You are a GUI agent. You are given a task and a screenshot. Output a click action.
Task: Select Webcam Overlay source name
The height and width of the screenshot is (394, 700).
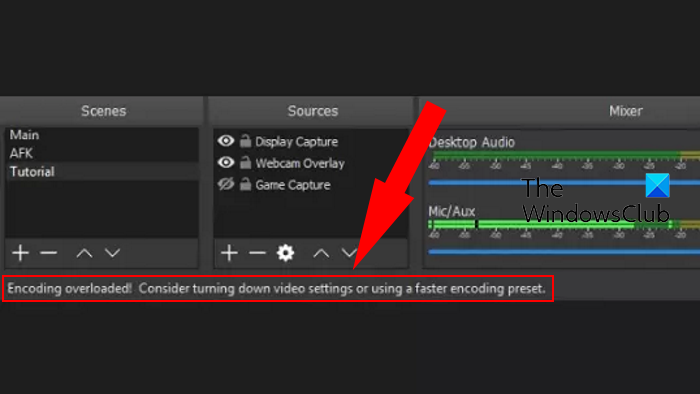tap(300, 163)
